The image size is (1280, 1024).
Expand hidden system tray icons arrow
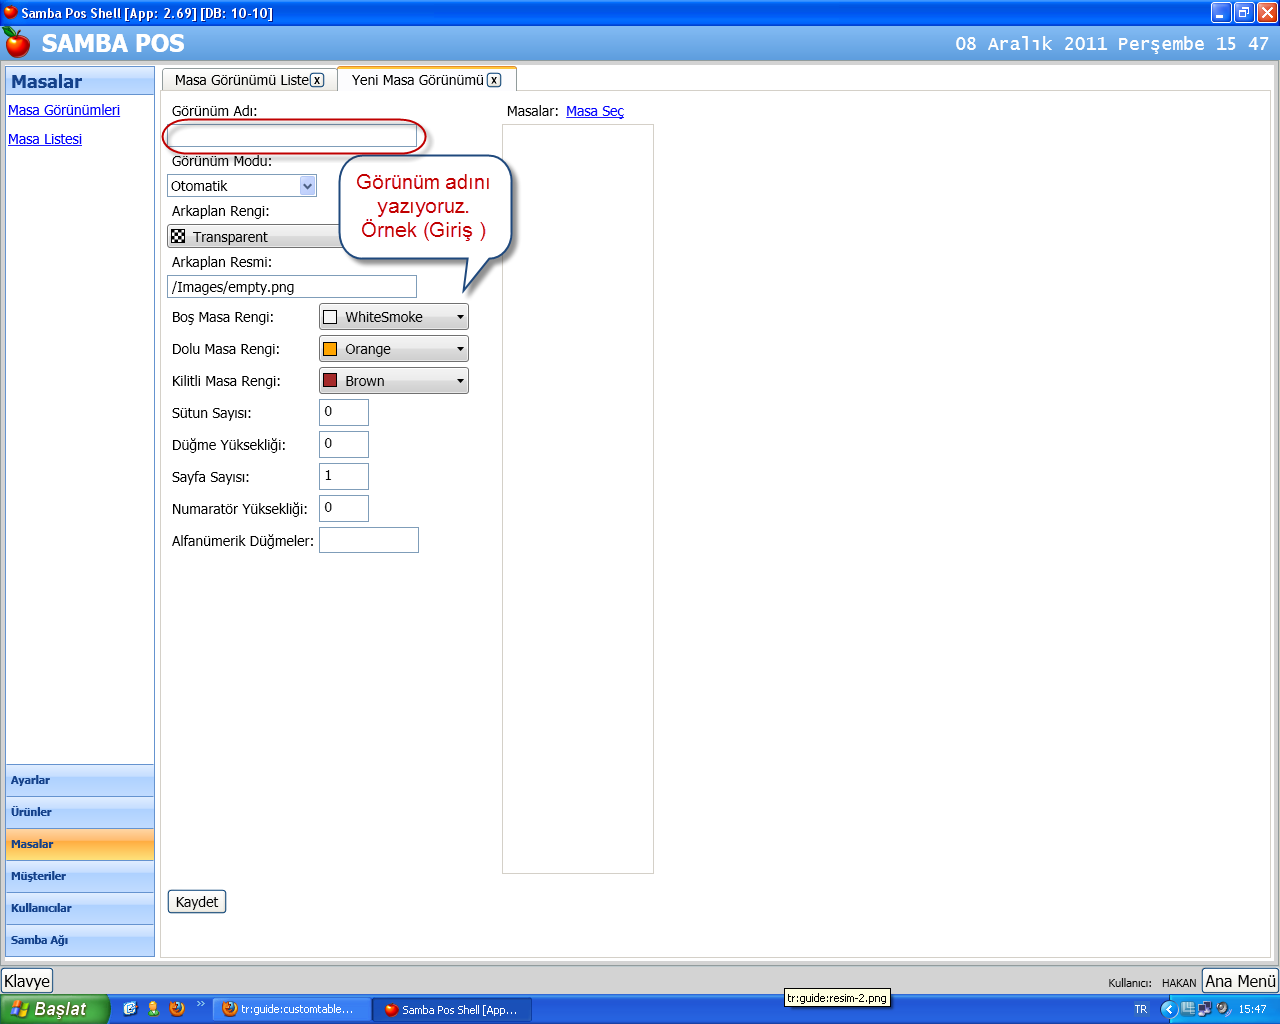point(1168,1009)
